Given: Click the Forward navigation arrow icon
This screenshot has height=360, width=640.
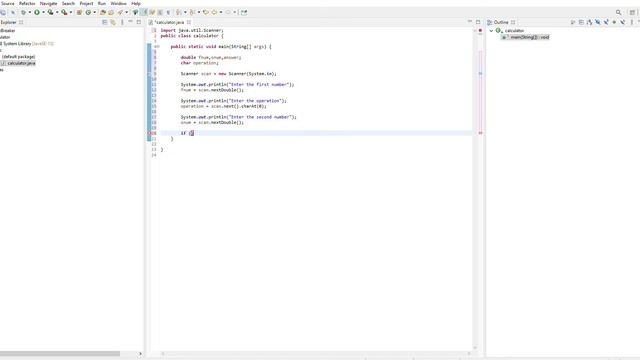Looking at the screenshot, I should pyautogui.click(x=227, y=12).
